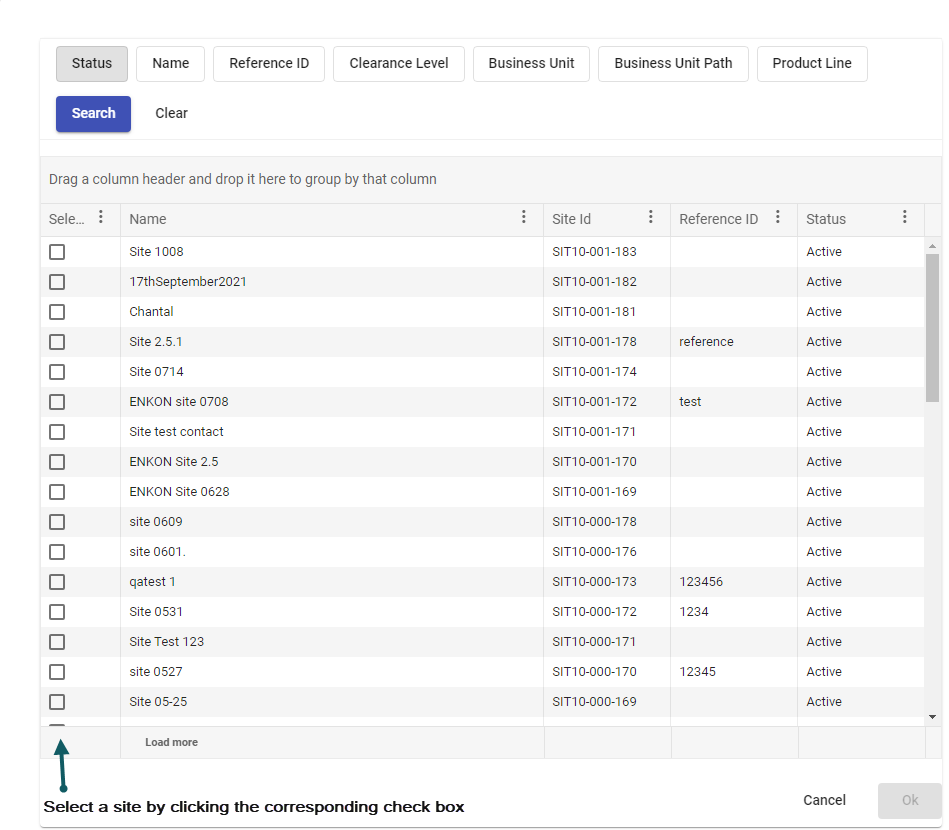Viewport: 949px width, 830px height.
Task: Open the Status column options menu
Action: [905, 218]
